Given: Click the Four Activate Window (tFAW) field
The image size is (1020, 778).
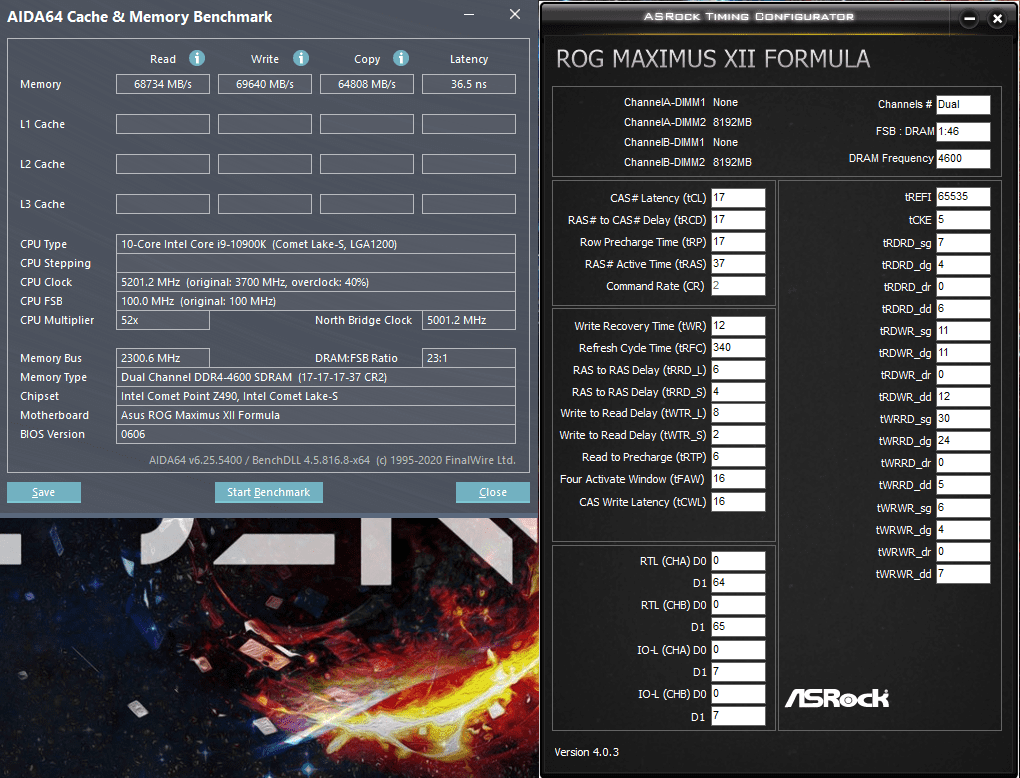Looking at the screenshot, I should 738,479.
